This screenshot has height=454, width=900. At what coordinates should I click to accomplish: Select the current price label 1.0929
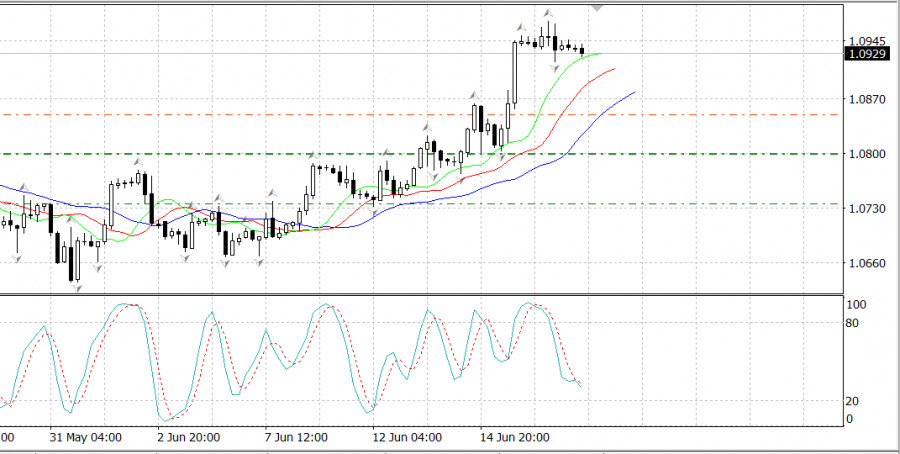866,54
